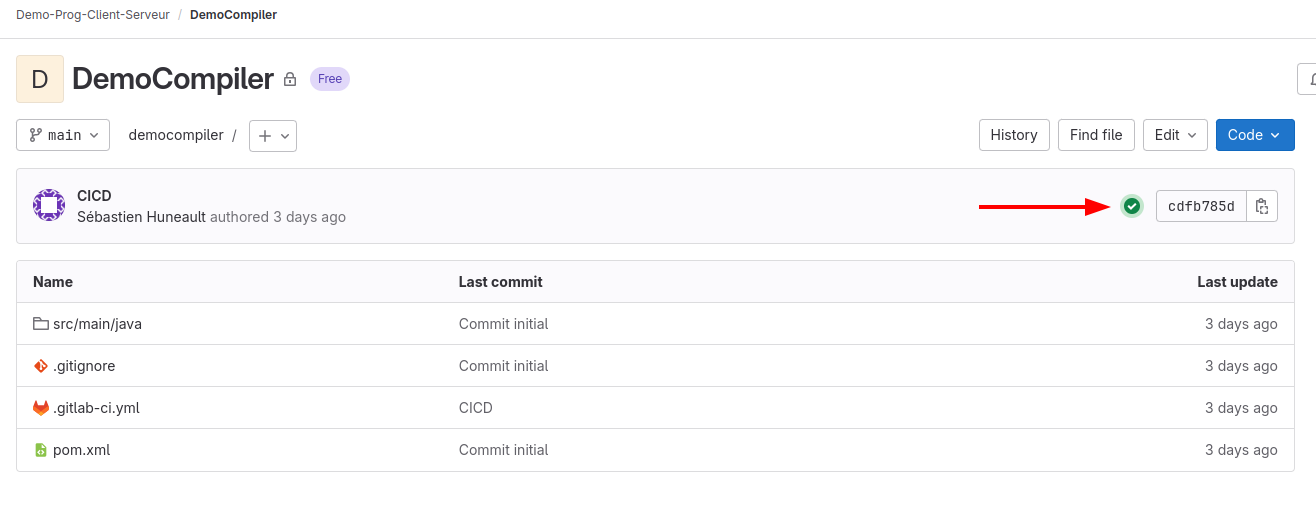Click the src/main/java folder icon

41,324
